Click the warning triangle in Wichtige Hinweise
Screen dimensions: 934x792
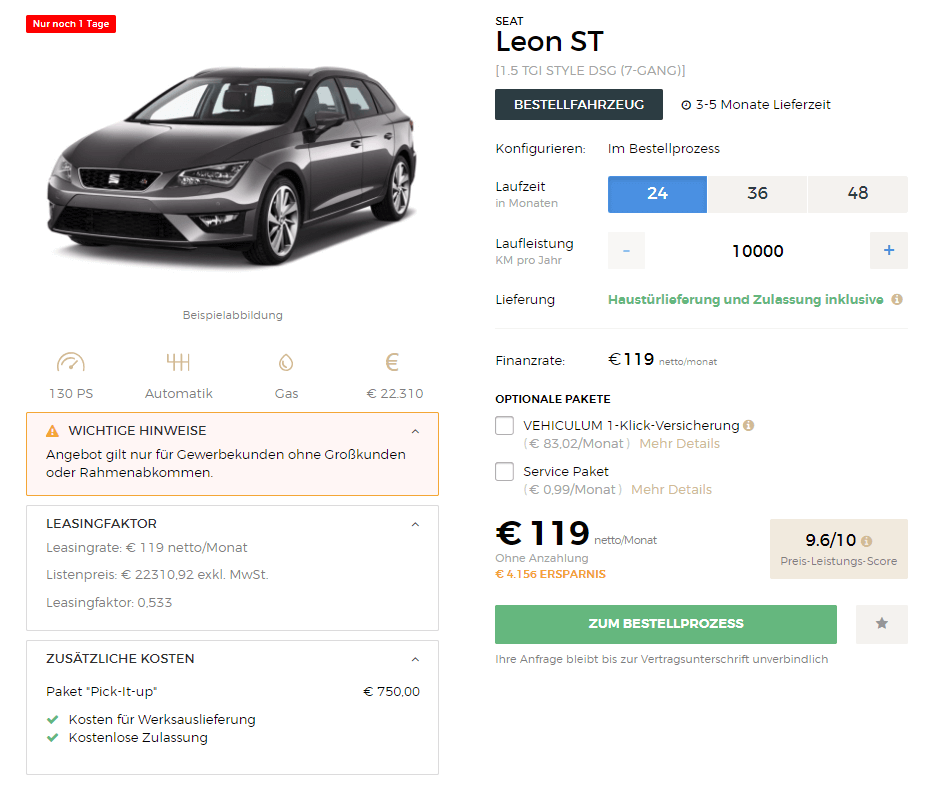[52, 431]
